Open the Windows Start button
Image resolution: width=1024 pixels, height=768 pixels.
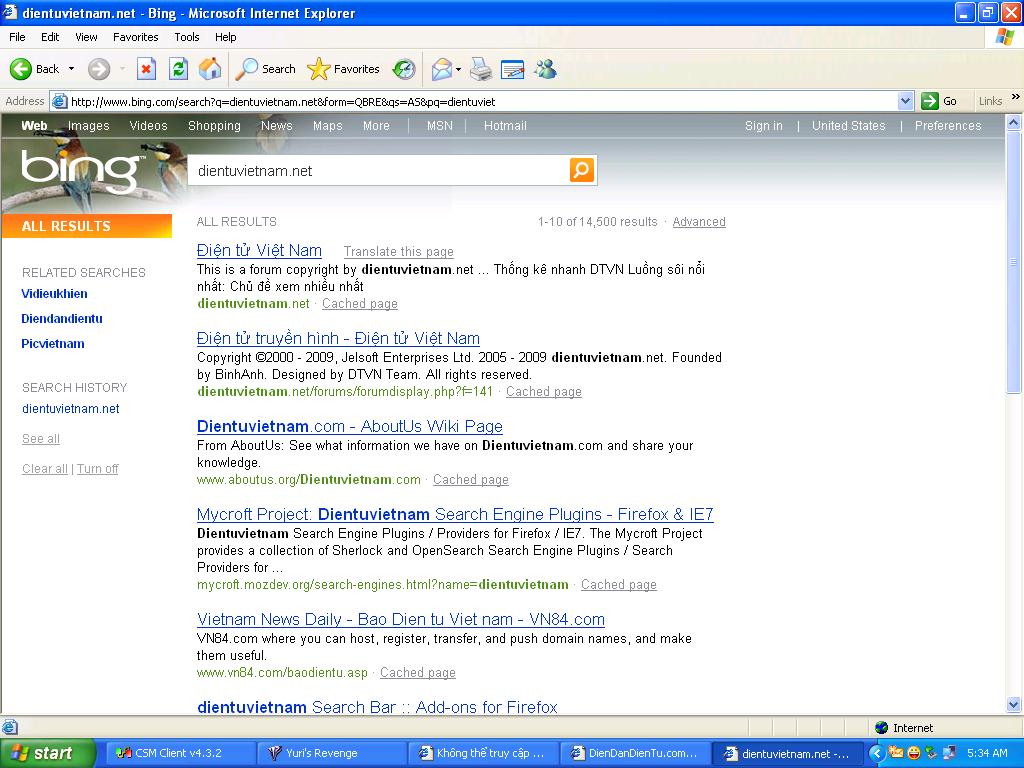[x=47, y=753]
